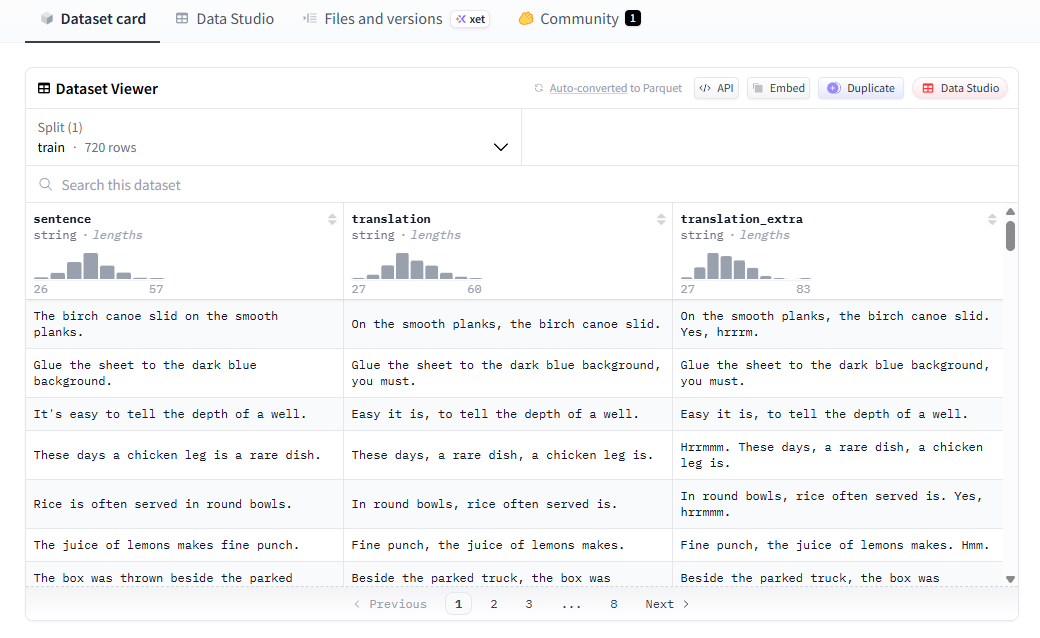1040x638 pixels.
Task: Click the sentence lengths histogram
Action: click(x=99, y=266)
